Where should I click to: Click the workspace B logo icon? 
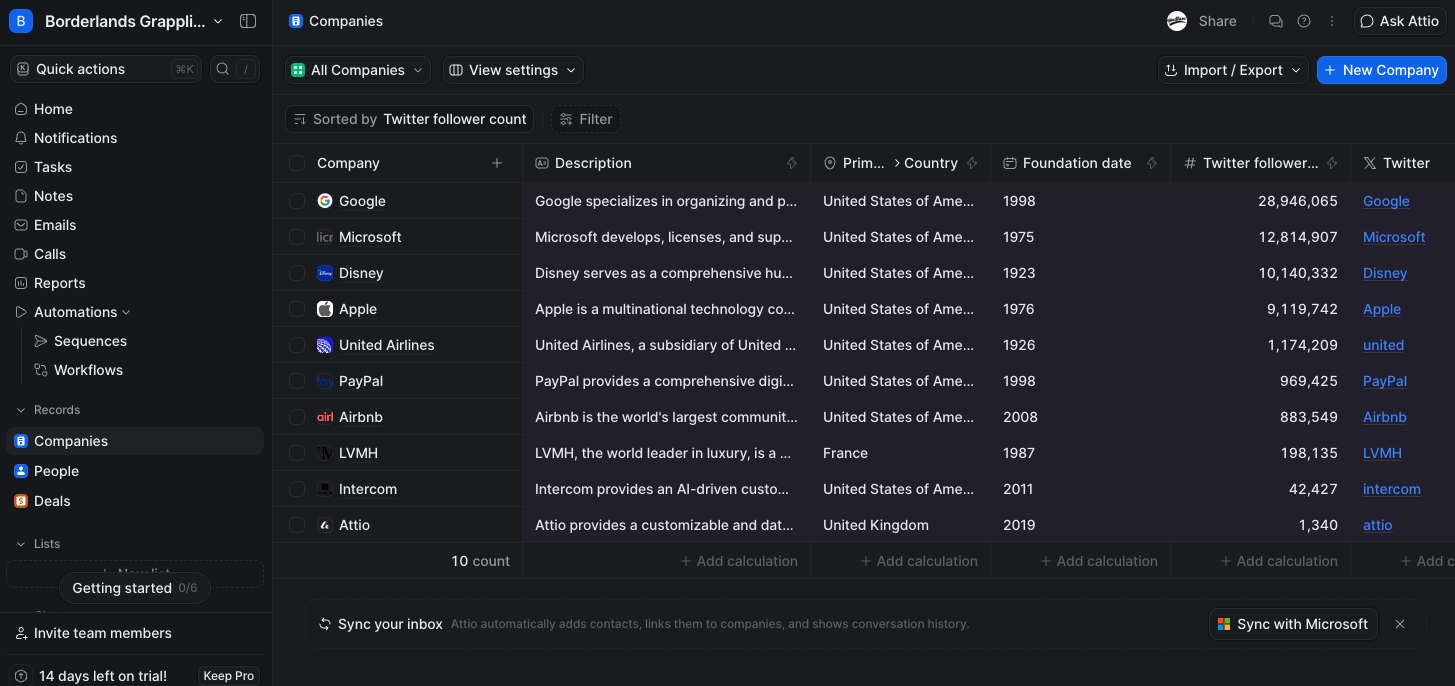point(21,21)
